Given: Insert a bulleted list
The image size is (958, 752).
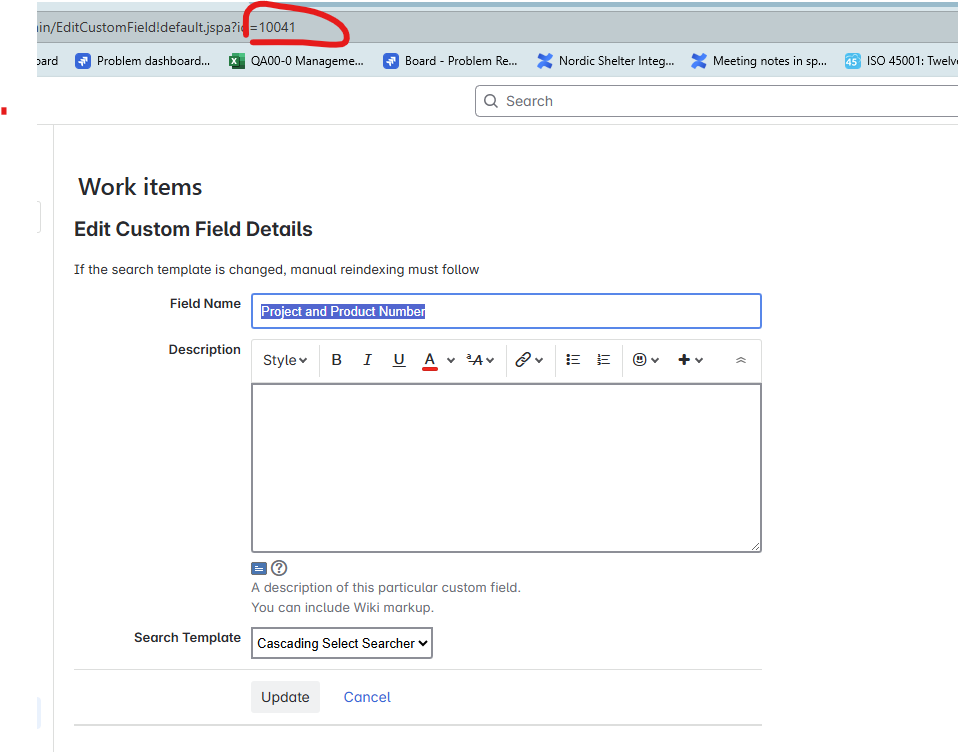Looking at the screenshot, I should (x=572, y=360).
